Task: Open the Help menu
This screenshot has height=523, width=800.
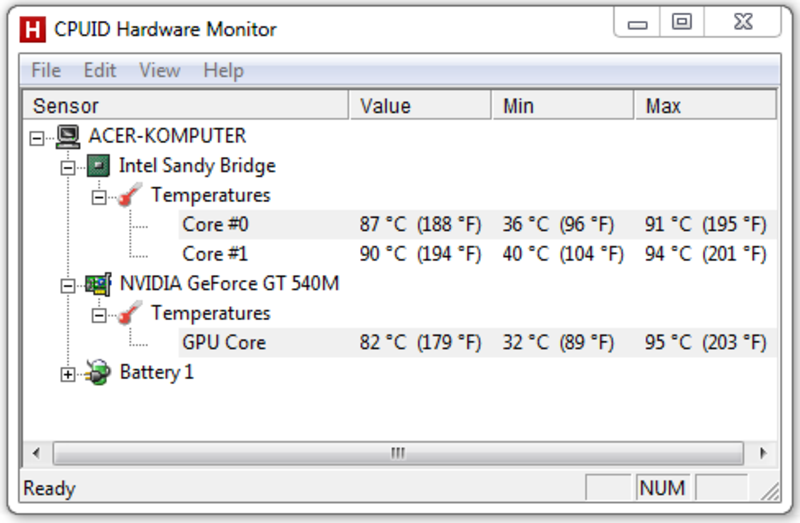Action: coord(223,70)
